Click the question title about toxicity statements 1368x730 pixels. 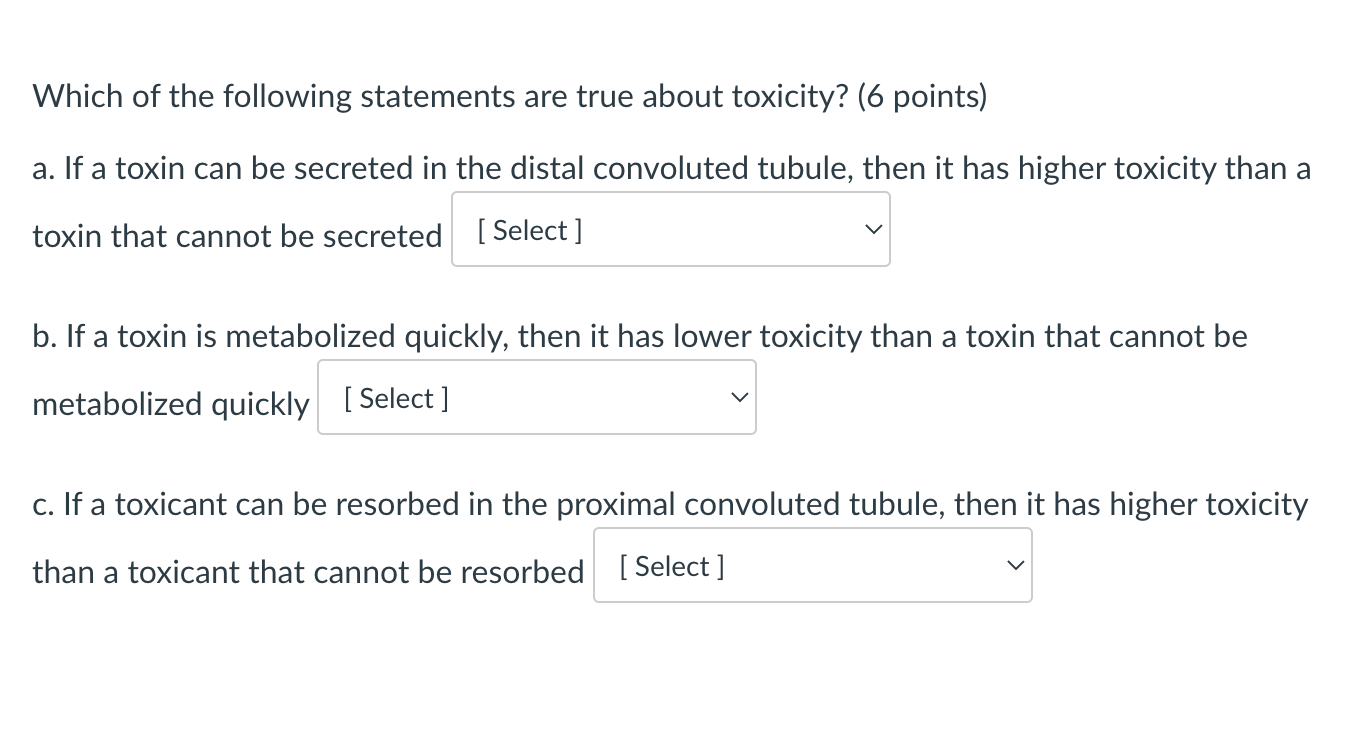coord(508,95)
